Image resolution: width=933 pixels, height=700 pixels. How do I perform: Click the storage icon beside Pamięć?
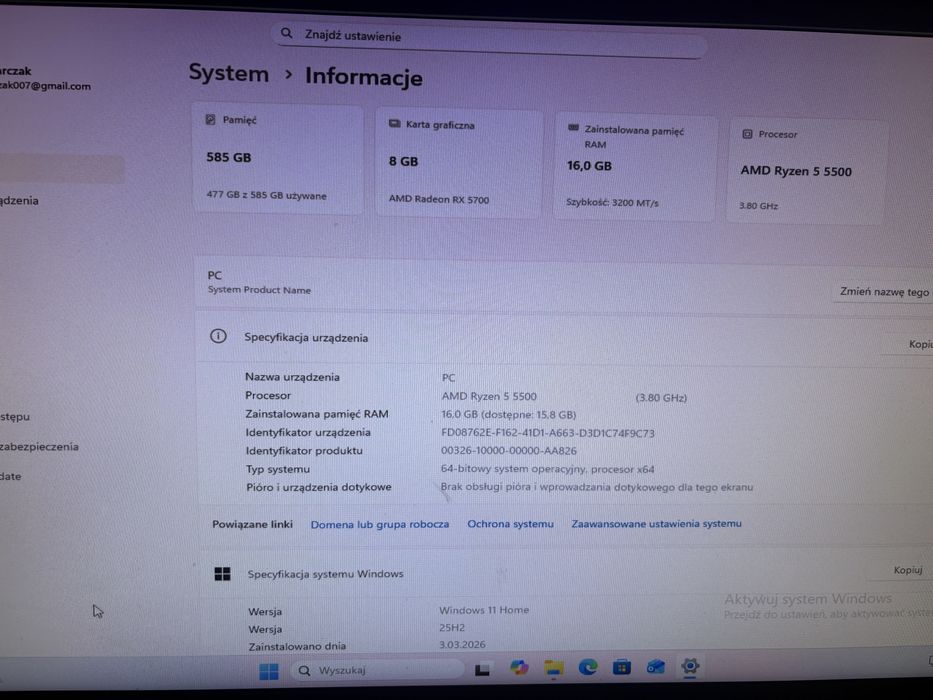coord(211,120)
